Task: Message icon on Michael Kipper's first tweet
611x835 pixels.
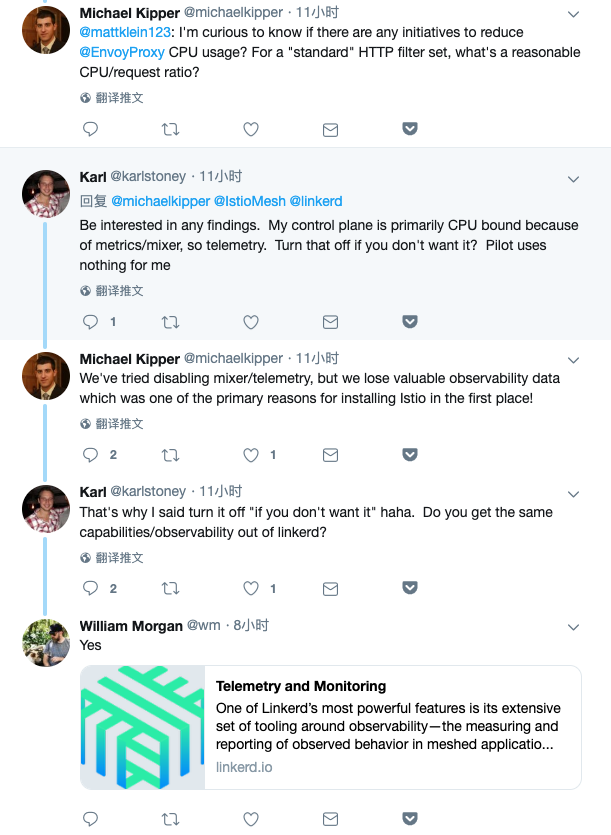Action: click(x=330, y=129)
